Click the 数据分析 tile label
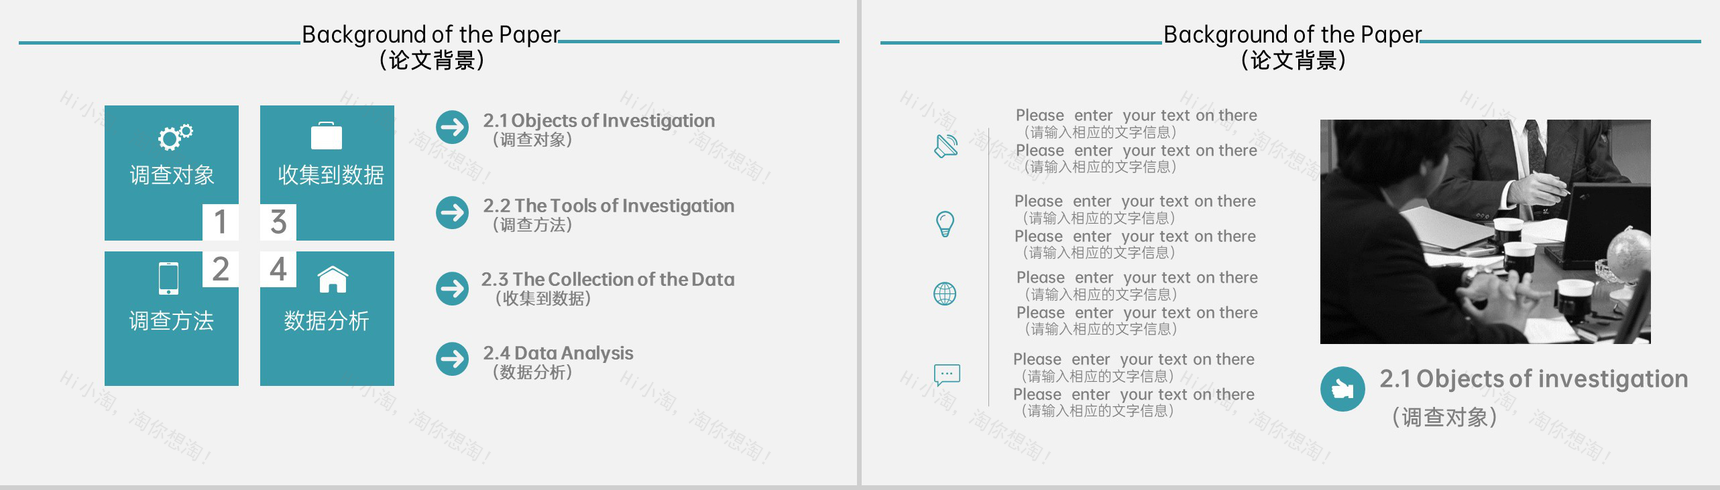This screenshot has width=1720, height=490. click(327, 321)
